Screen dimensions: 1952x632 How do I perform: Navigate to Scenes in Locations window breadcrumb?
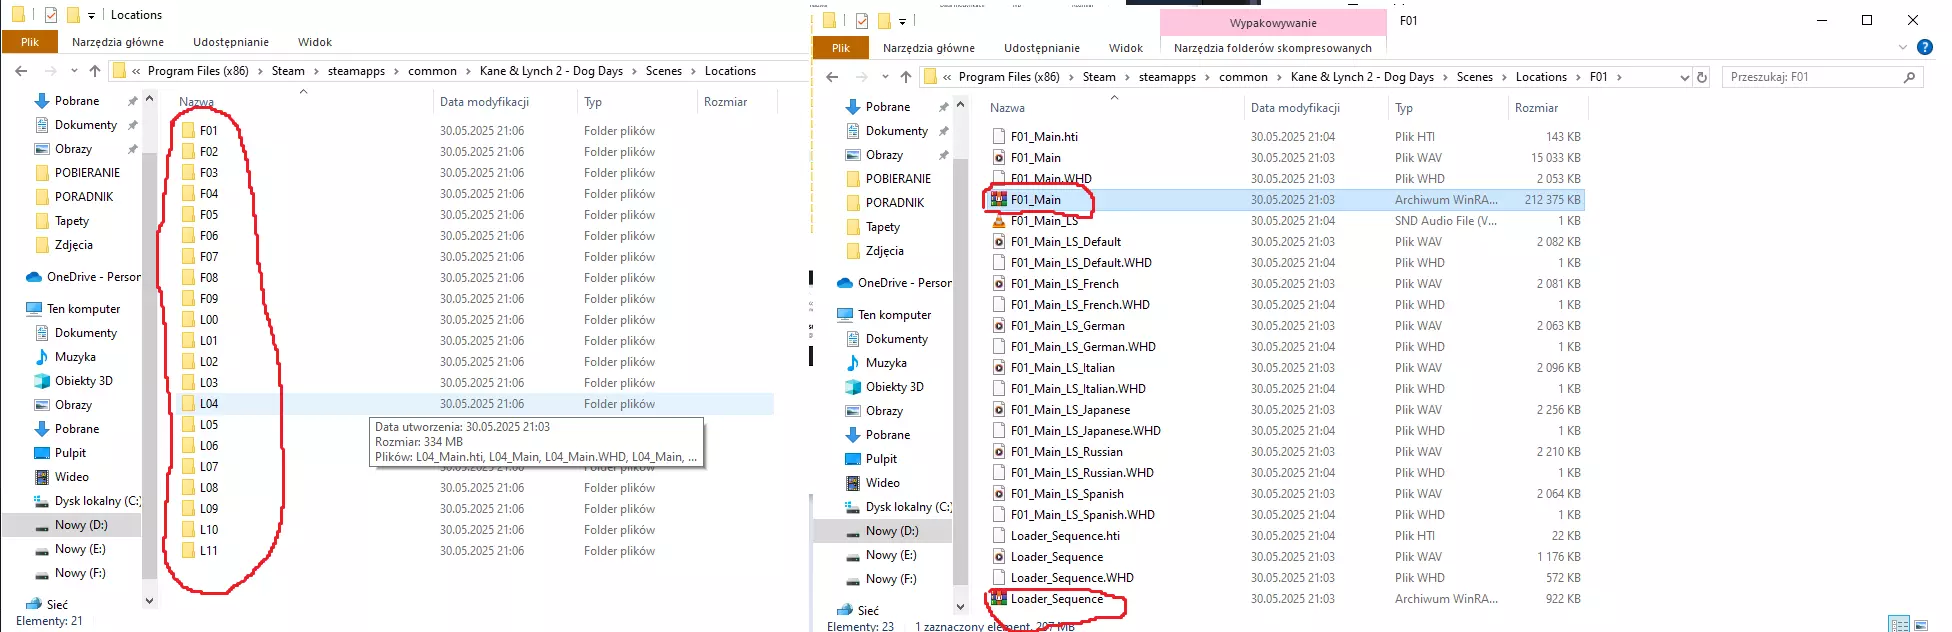(664, 71)
